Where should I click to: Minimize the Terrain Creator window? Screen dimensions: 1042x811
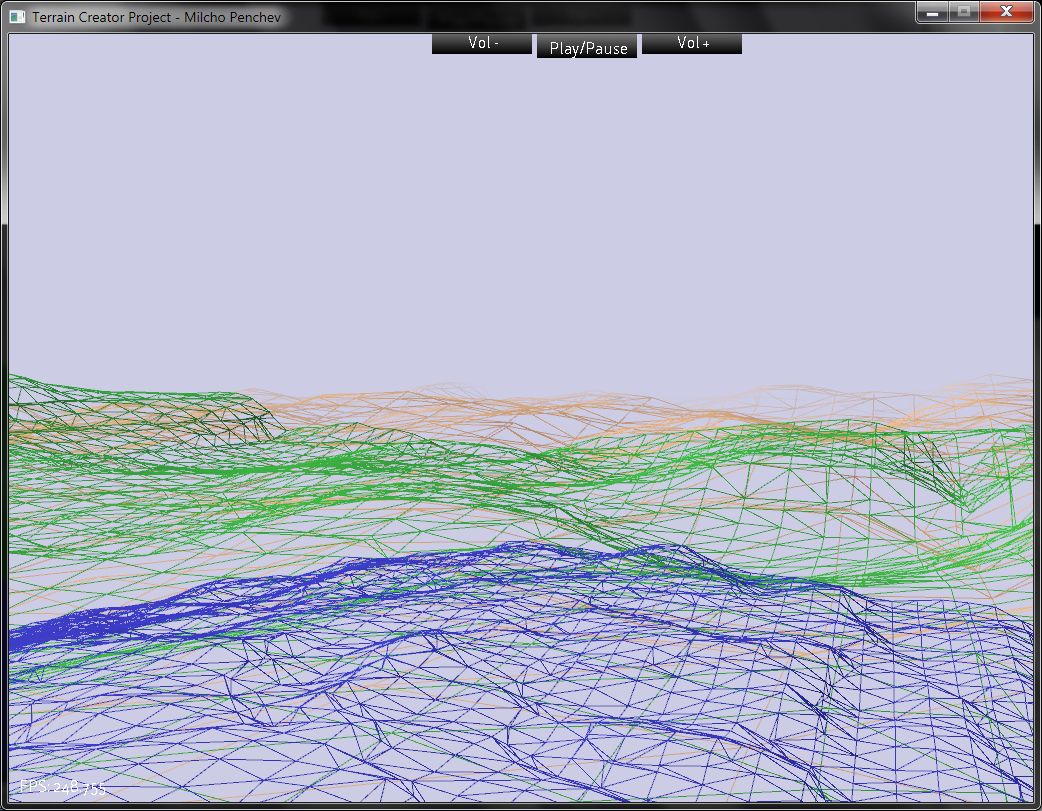933,12
